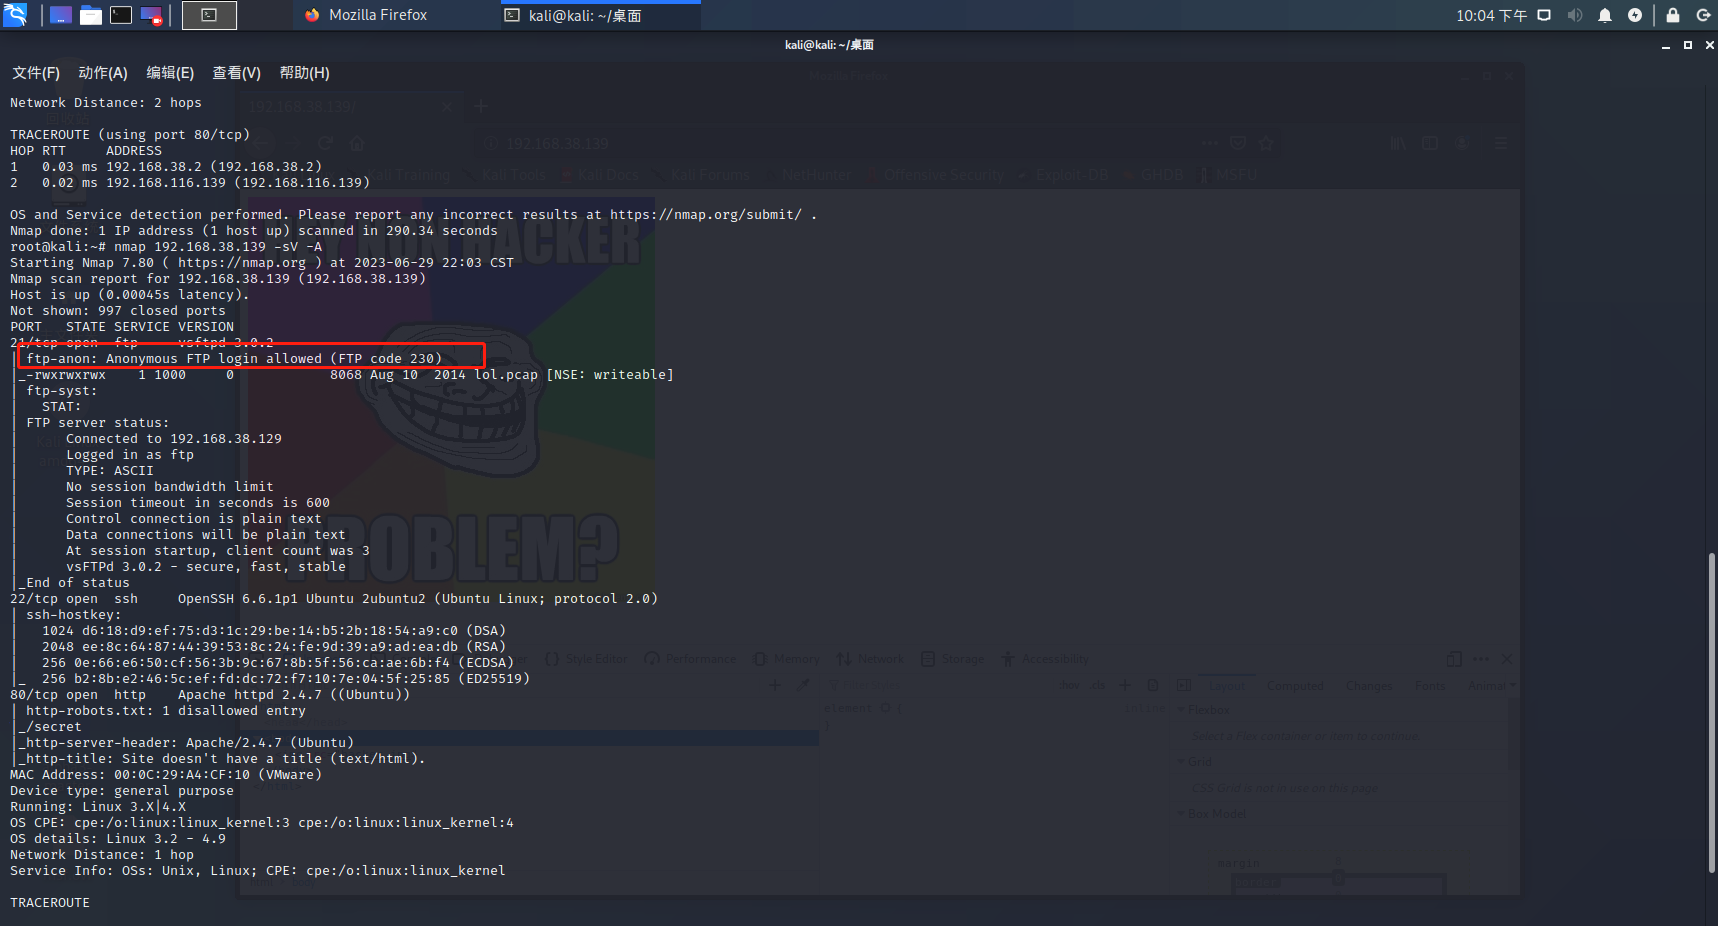Open the power manager lightning icon

pos(1635,15)
